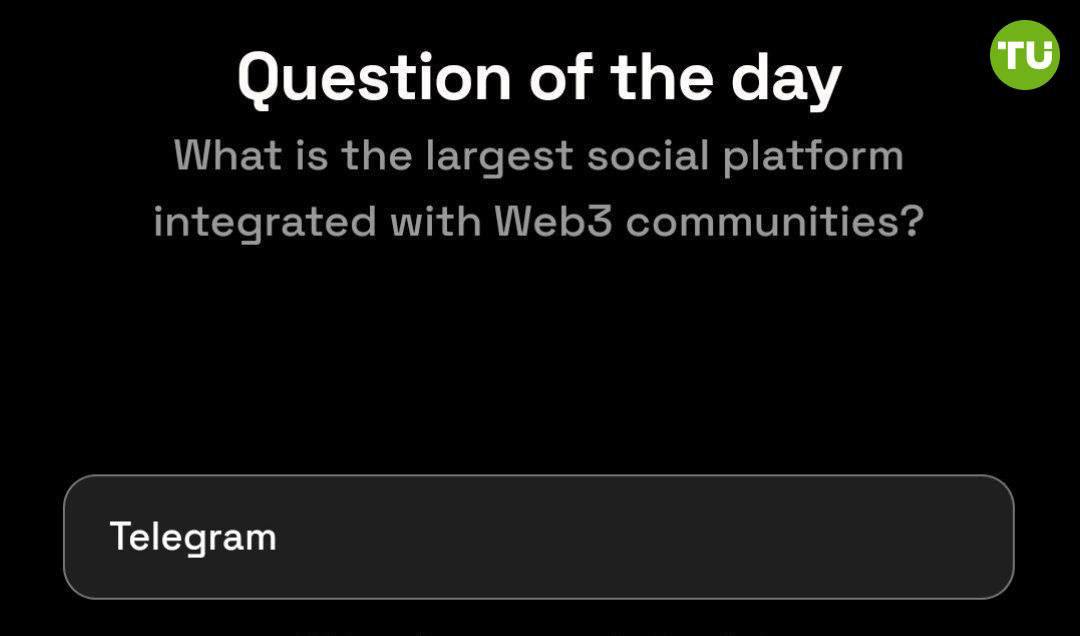This screenshot has width=1080, height=636.
Task: Click the word 'largest' in the question
Action: [x=499, y=158]
